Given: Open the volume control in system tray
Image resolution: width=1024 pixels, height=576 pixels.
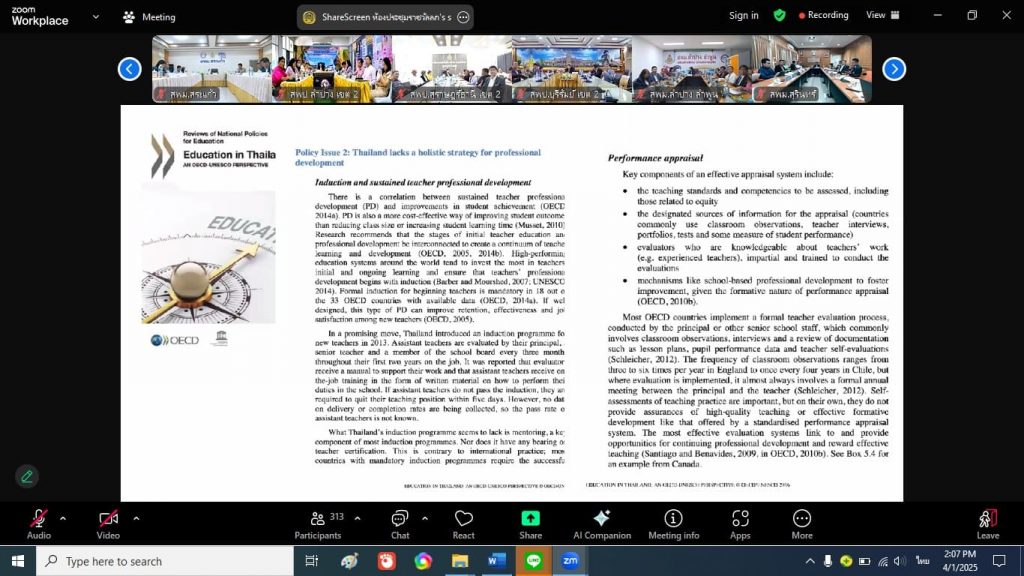Looking at the screenshot, I should pyautogui.click(x=901, y=561).
